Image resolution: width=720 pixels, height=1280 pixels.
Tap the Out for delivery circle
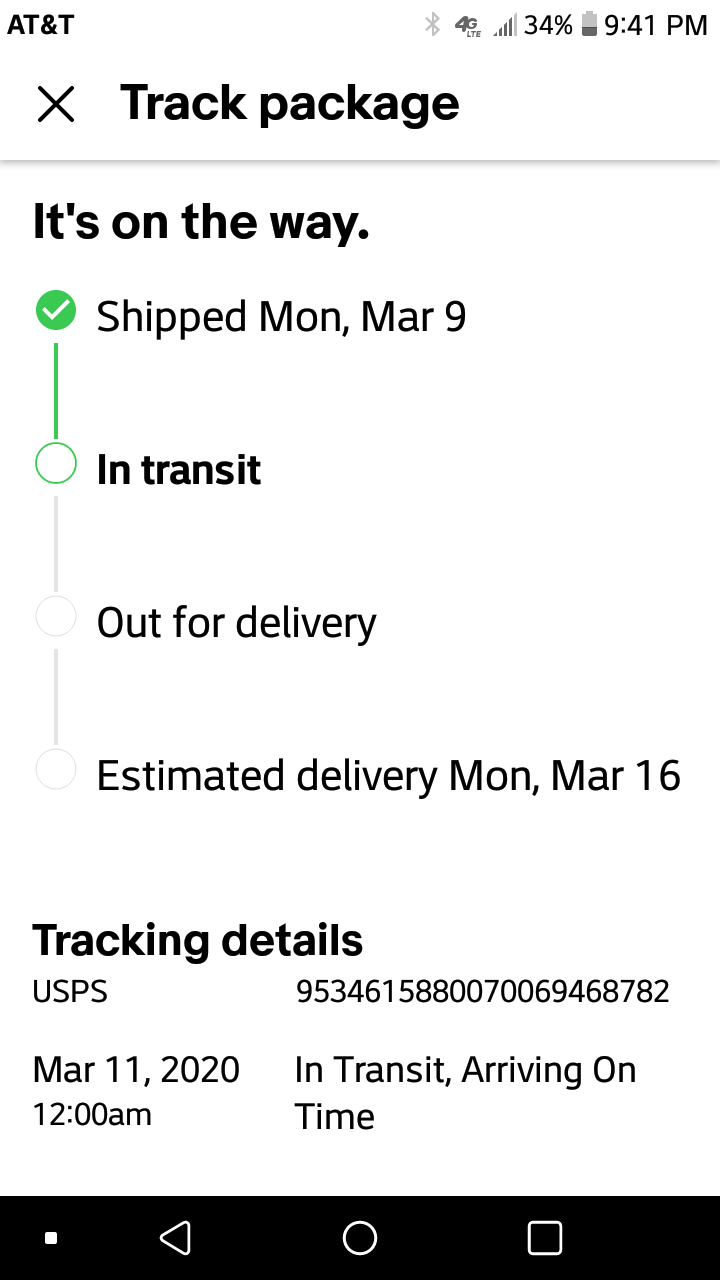tap(56, 616)
